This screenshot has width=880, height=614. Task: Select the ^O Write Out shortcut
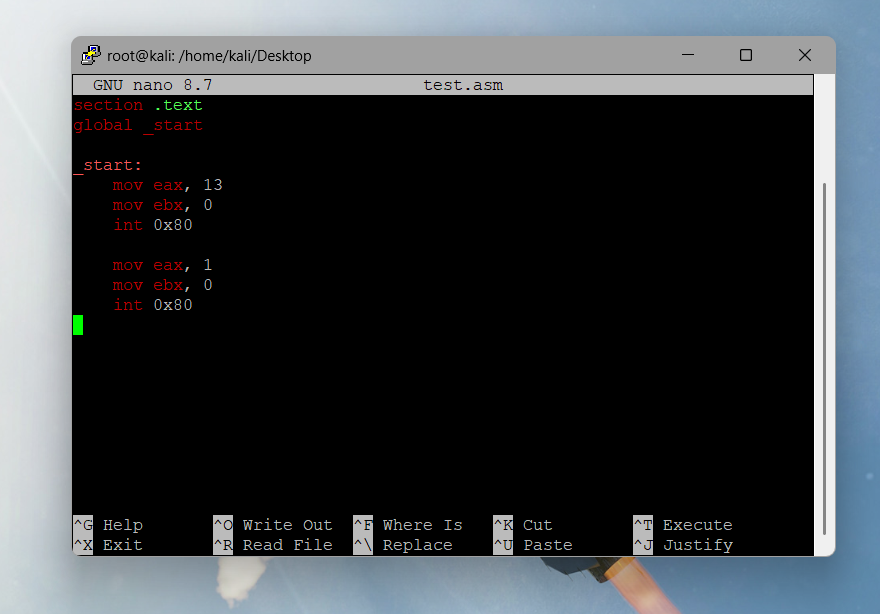(273, 525)
